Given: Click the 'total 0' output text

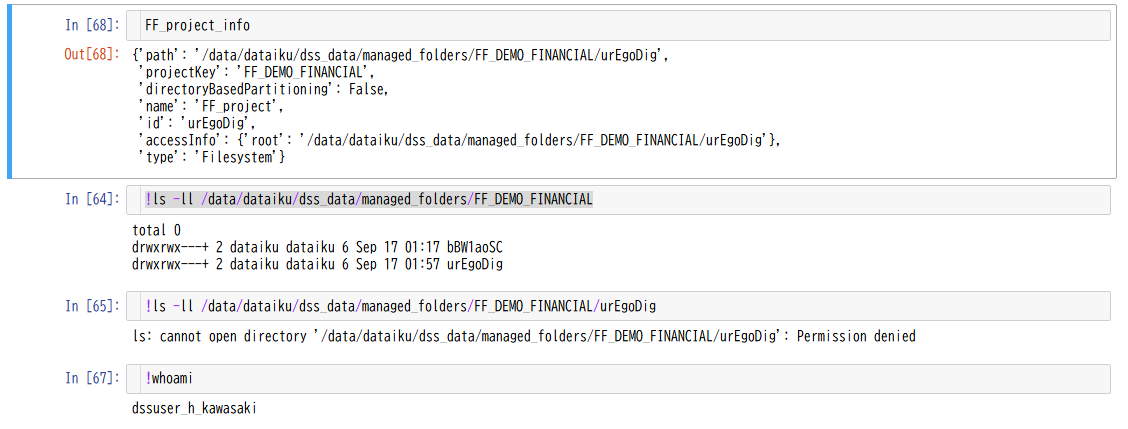Looking at the screenshot, I should (x=157, y=230).
